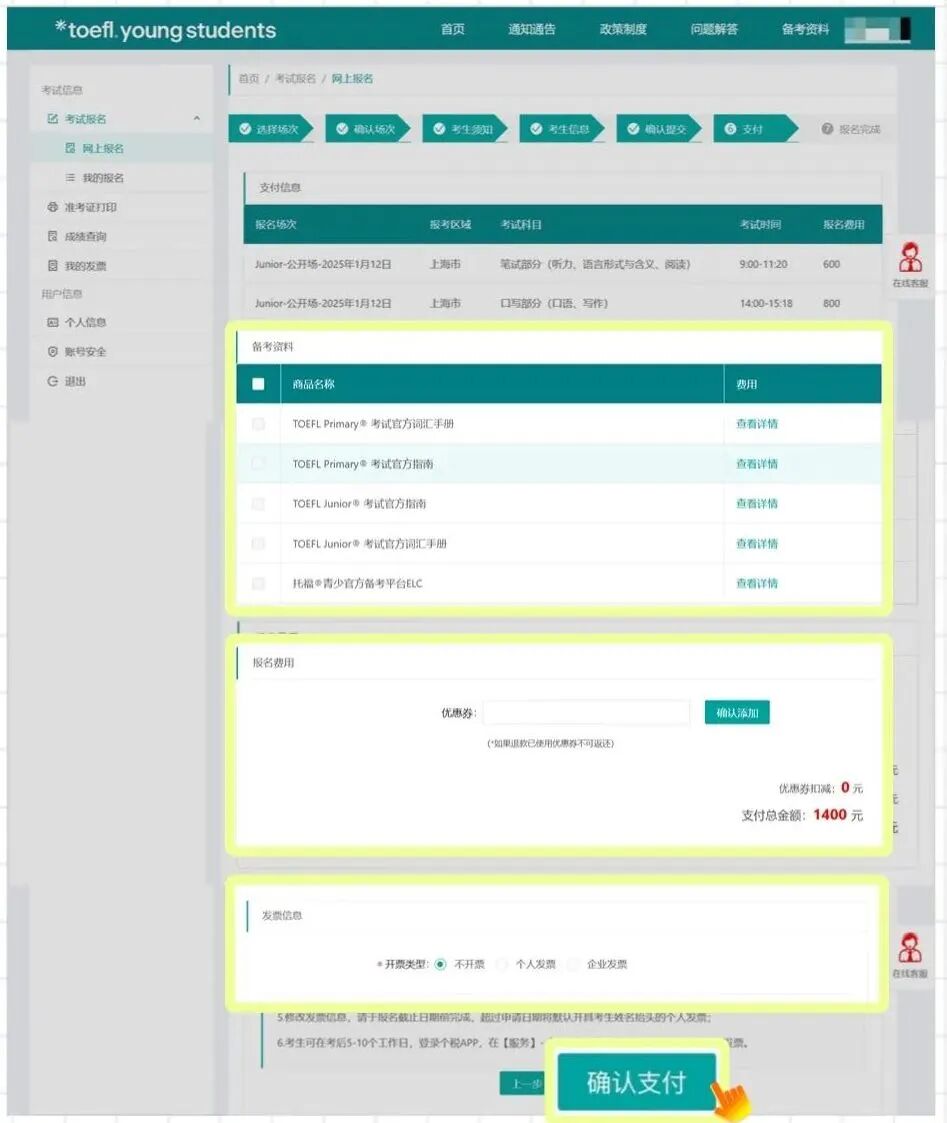The height and width of the screenshot is (1123, 947).
Task: Click the 退出 logout icon
Action: [53, 381]
